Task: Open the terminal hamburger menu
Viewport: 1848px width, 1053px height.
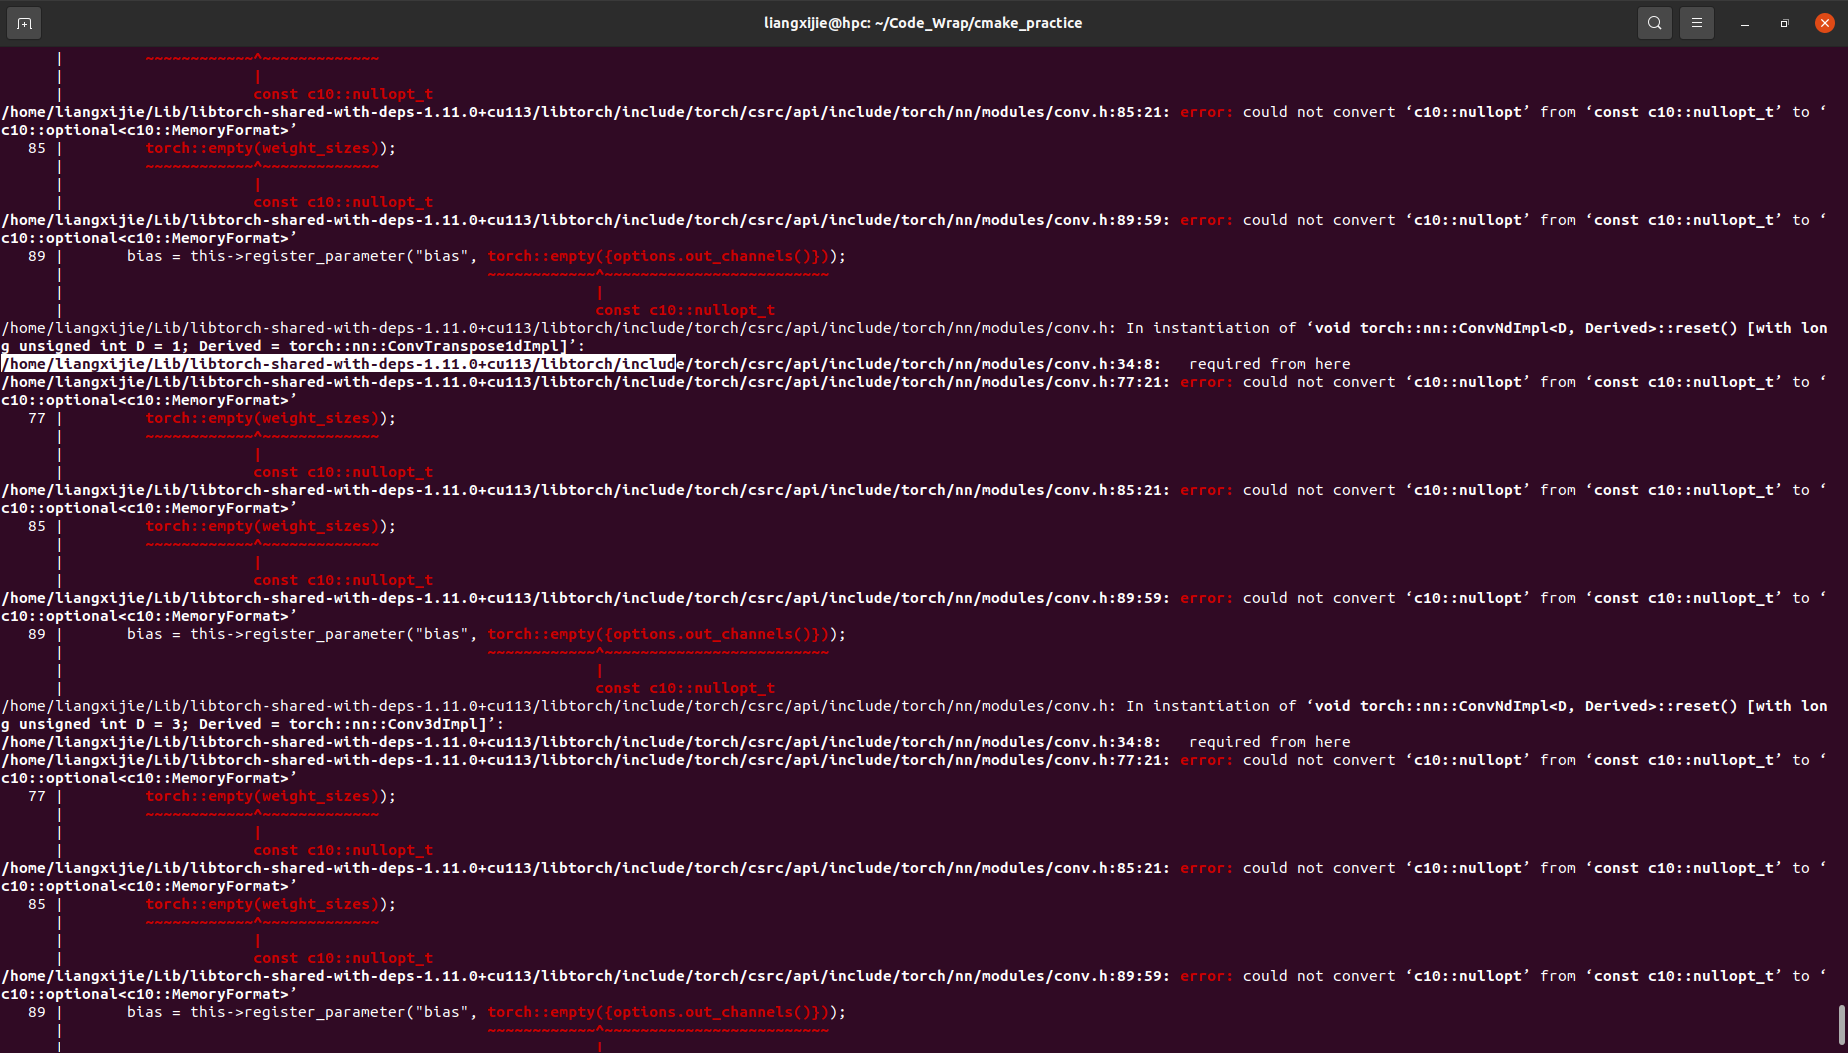Action: (x=1696, y=23)
